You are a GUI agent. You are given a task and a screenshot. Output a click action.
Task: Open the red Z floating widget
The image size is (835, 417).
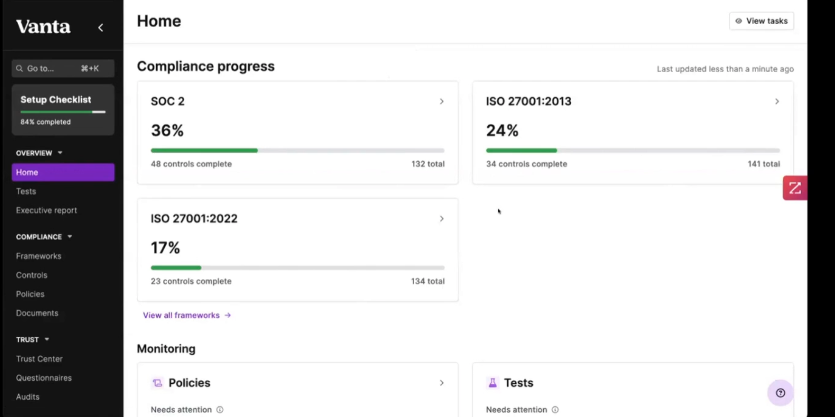coord(795,188)
